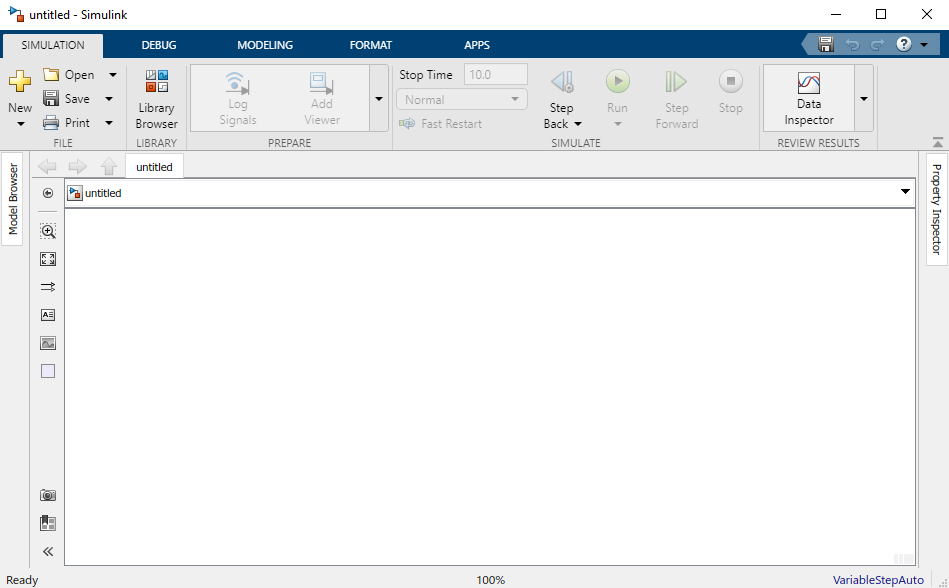Screen dimensions: 949x588
Task: Click the save icon in quick access toolbar
Action: pos(826,45)
